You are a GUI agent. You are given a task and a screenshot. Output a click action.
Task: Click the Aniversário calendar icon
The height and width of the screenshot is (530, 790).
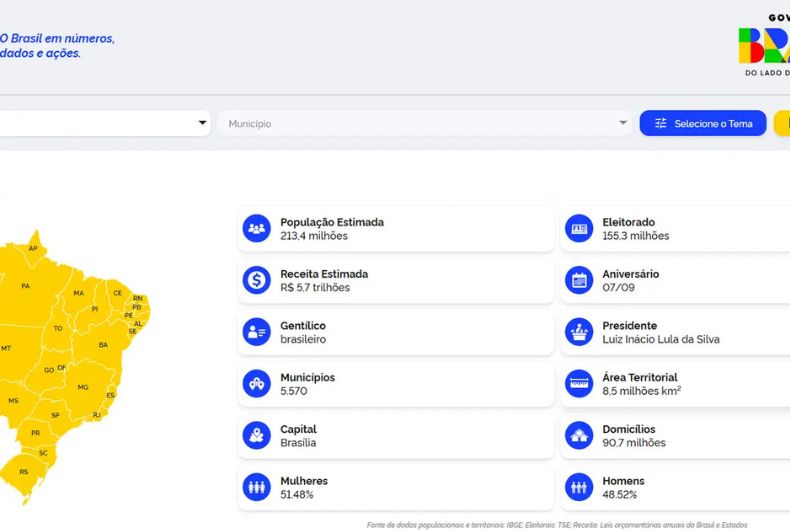pos(579,281)
